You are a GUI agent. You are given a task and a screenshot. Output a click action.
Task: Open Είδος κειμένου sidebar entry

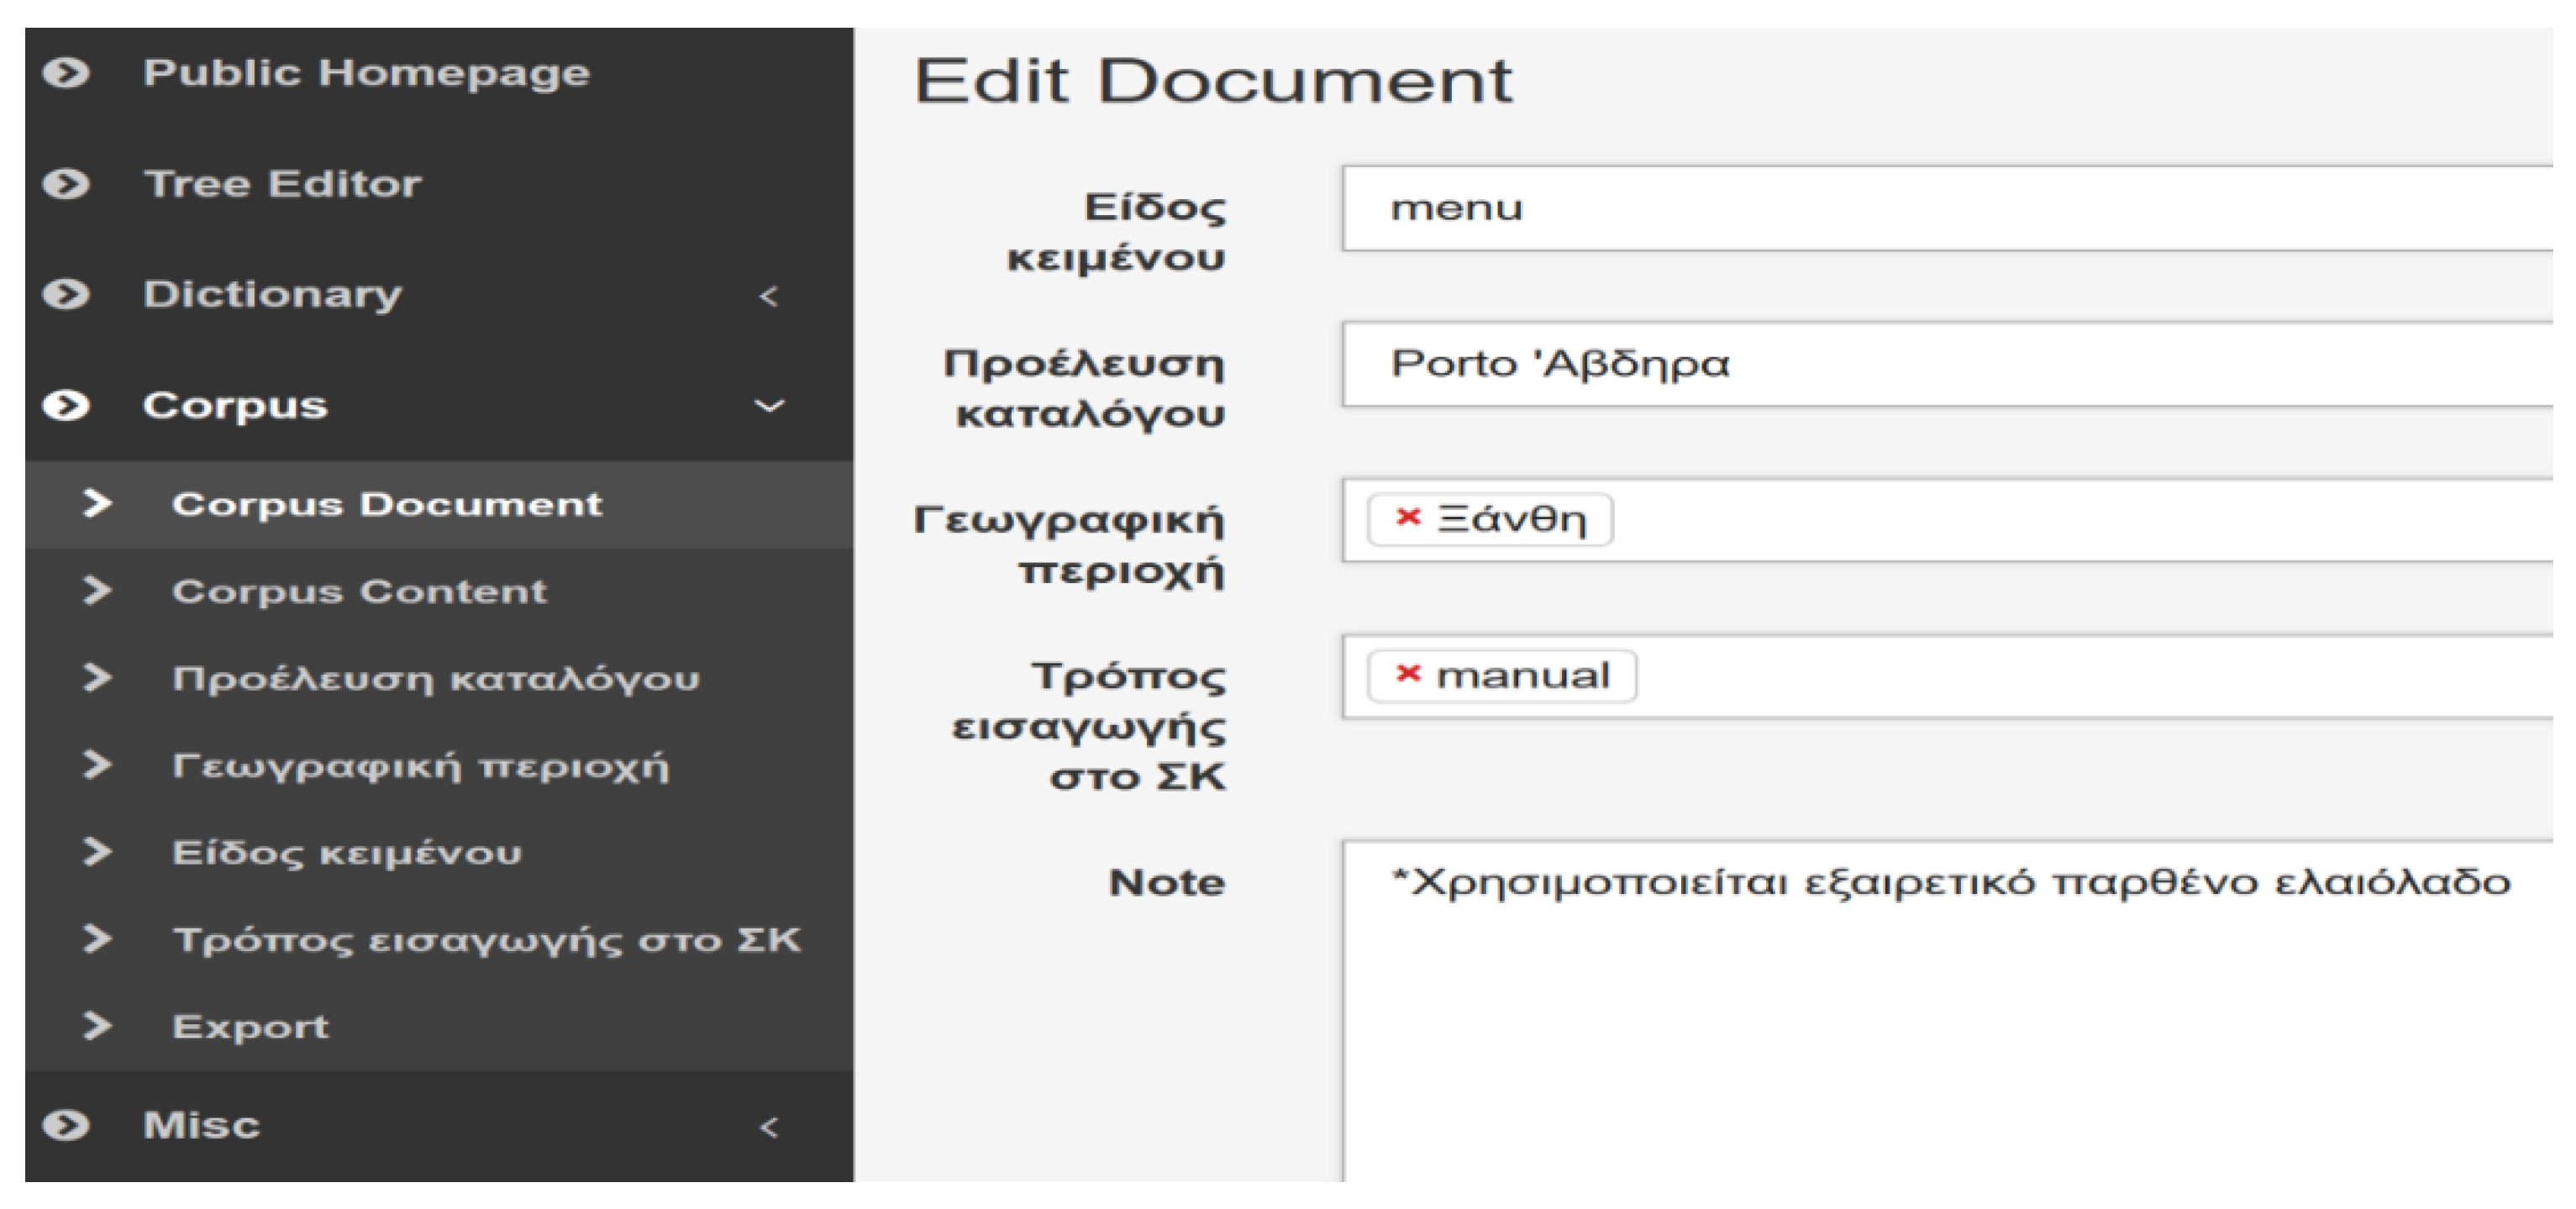click(x=346, y=853)
